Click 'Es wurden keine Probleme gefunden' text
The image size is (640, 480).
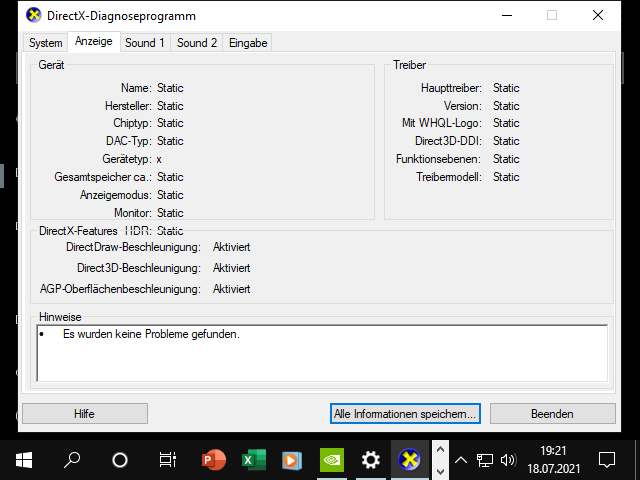151,334
